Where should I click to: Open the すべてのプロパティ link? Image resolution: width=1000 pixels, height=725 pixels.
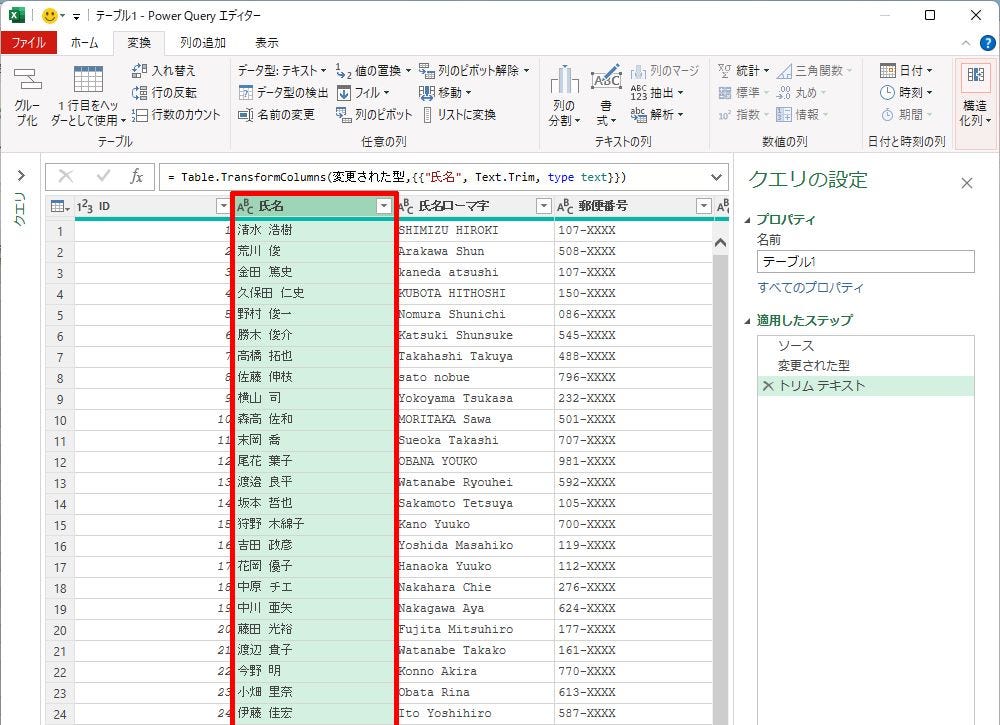pos(810,288)
